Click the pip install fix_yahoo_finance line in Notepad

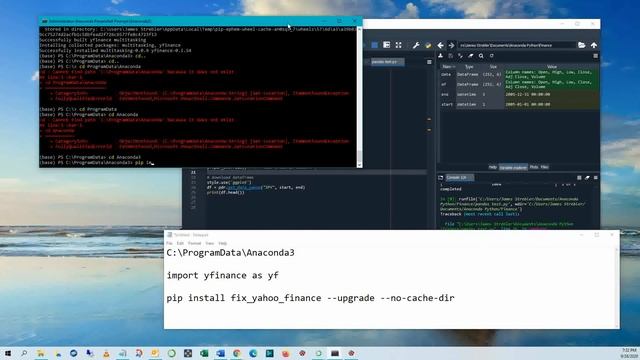point(310,298)
